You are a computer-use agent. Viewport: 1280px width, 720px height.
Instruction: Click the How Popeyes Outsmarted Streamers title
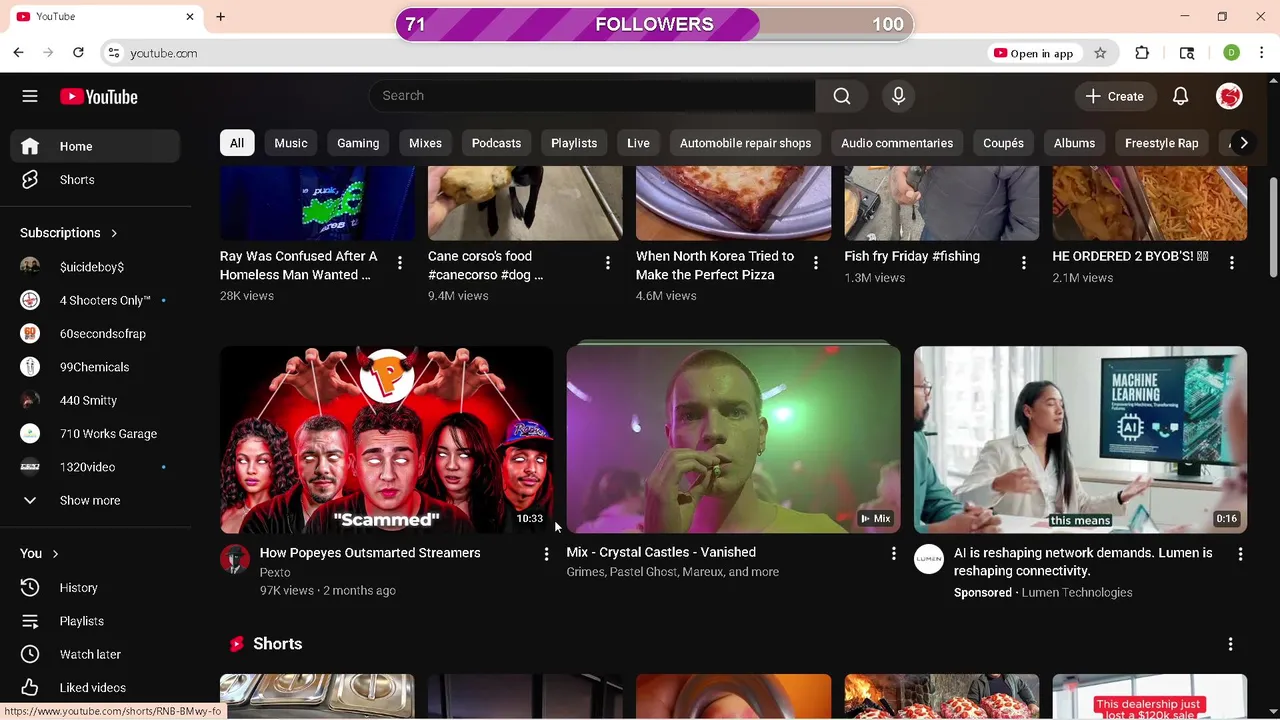[x=370, y=553]
